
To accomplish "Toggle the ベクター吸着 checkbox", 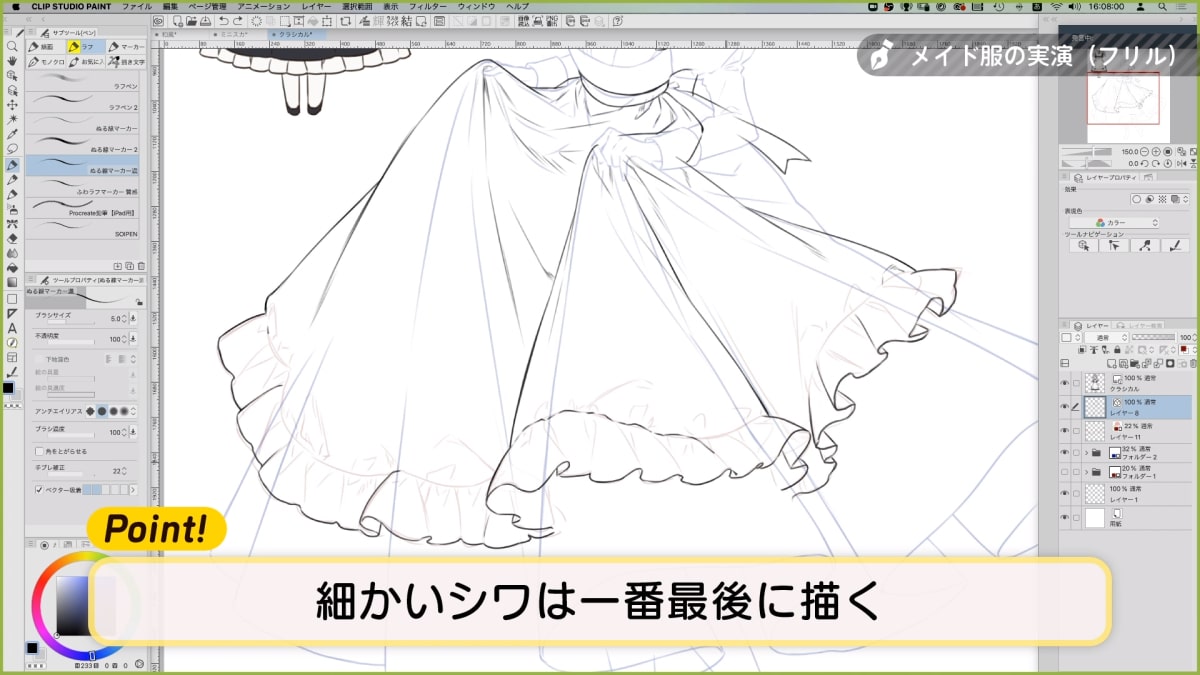I will (x=39, y=490).
